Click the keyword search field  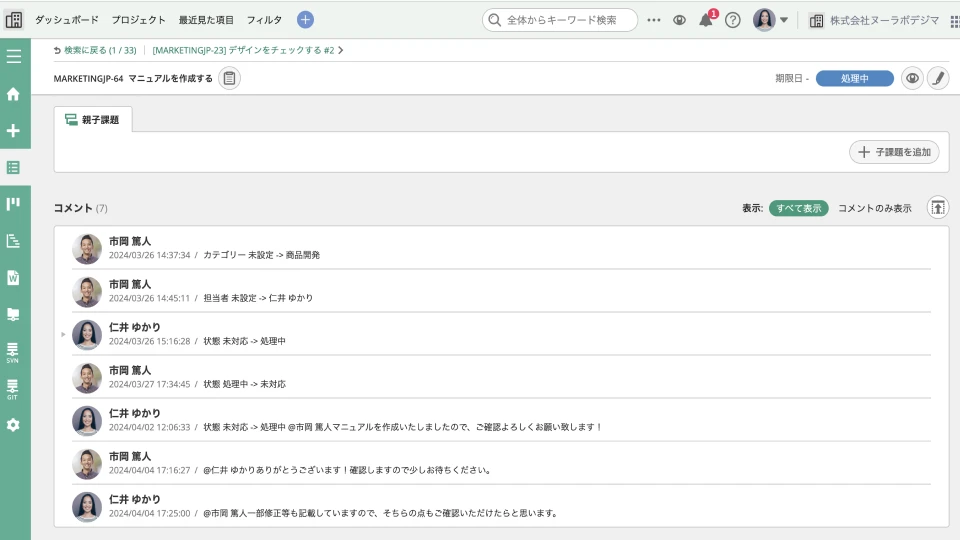tap(560, 20)
